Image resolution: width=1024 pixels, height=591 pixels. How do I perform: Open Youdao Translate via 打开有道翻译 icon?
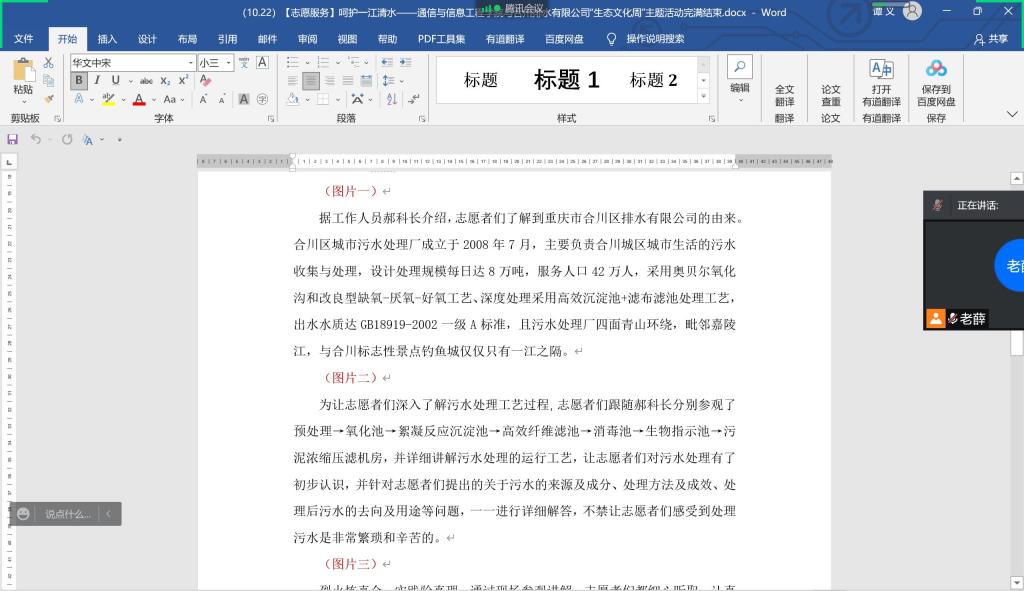881,82
